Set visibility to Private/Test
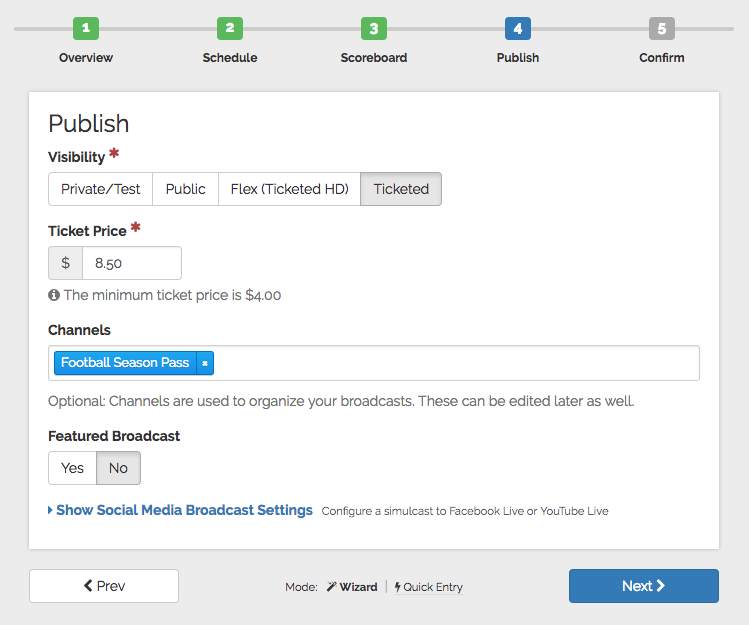 100,189
